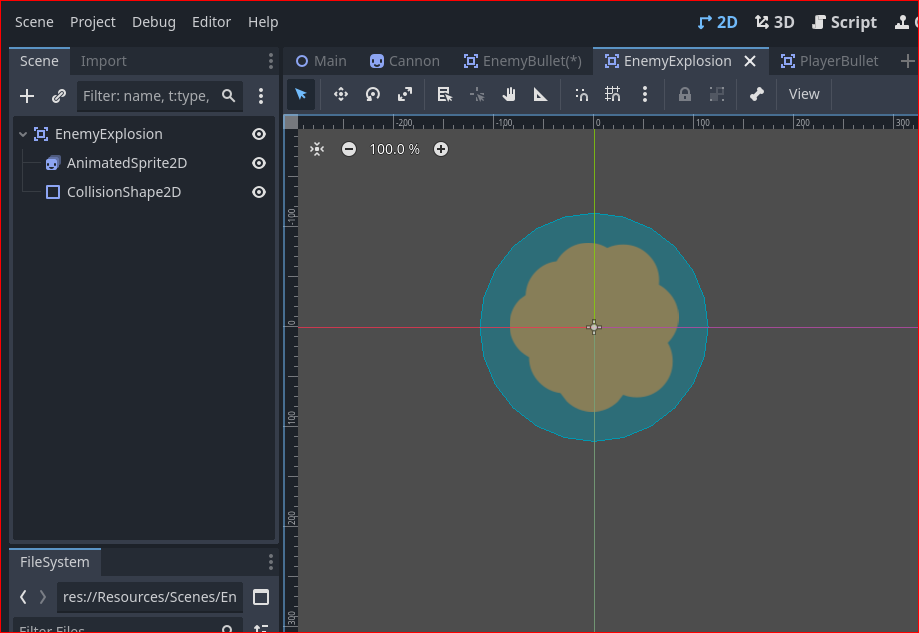Choose the Scale Mode tool
Image resolution: width=919 pixels, height=633 pixels.
[405, 94]
